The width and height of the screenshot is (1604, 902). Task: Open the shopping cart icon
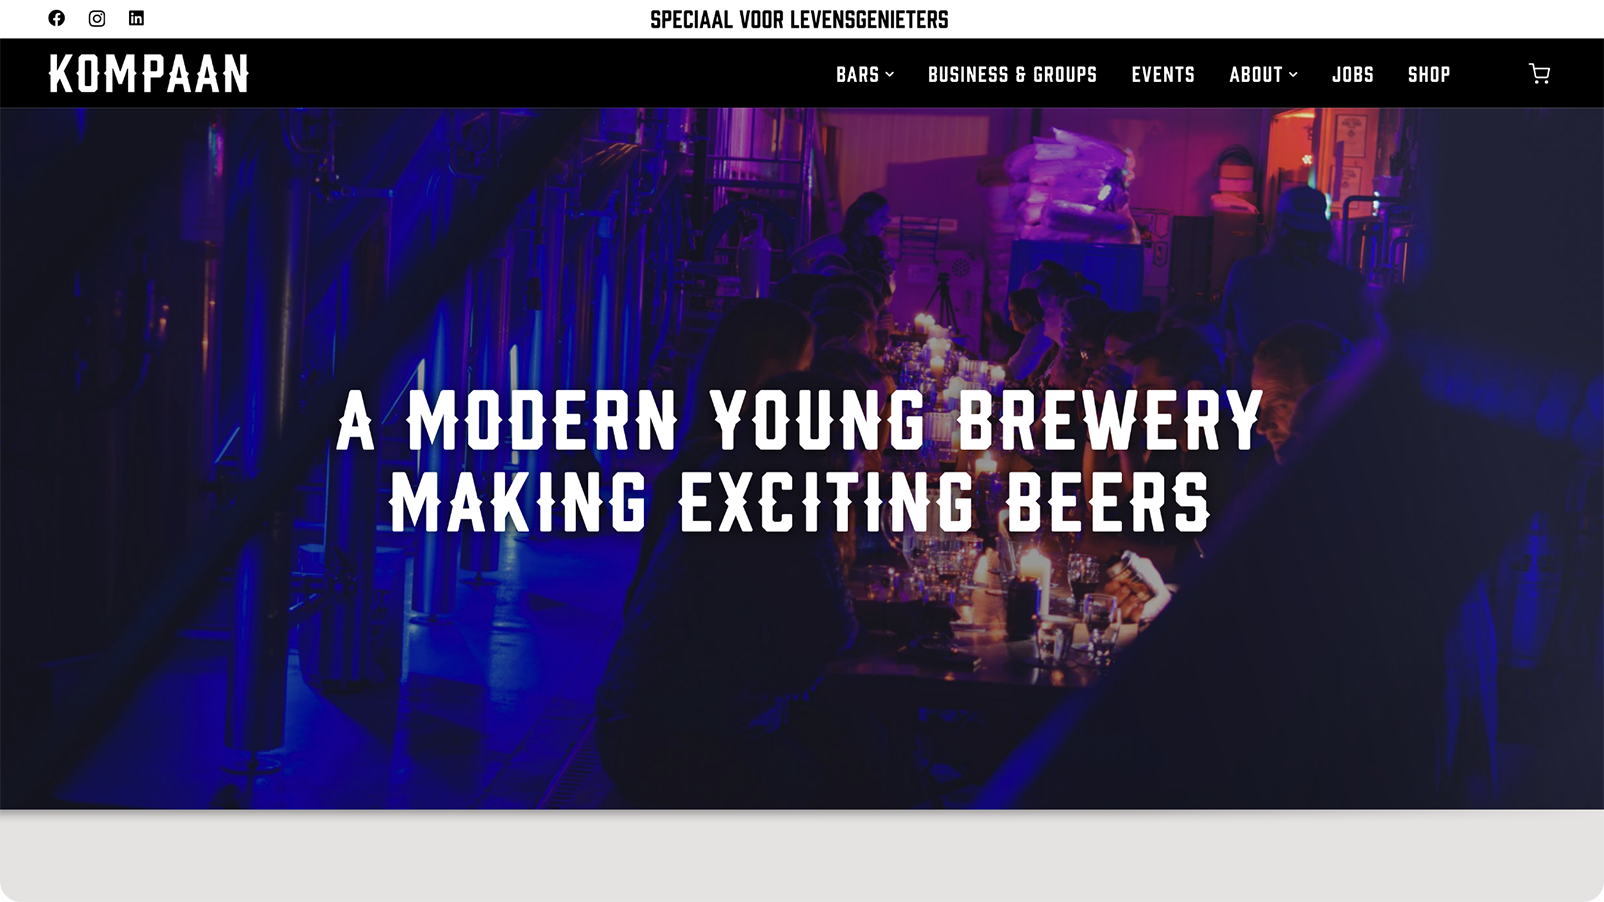(1539, 73)
